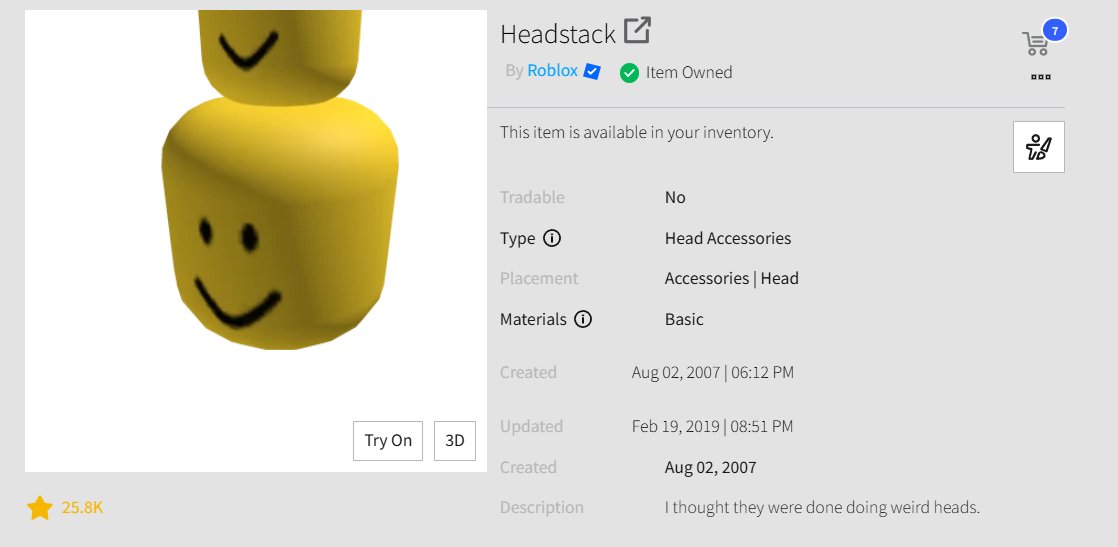Click the info icon next to Type
Screen dimensions: 1118x547
[552, 238]
